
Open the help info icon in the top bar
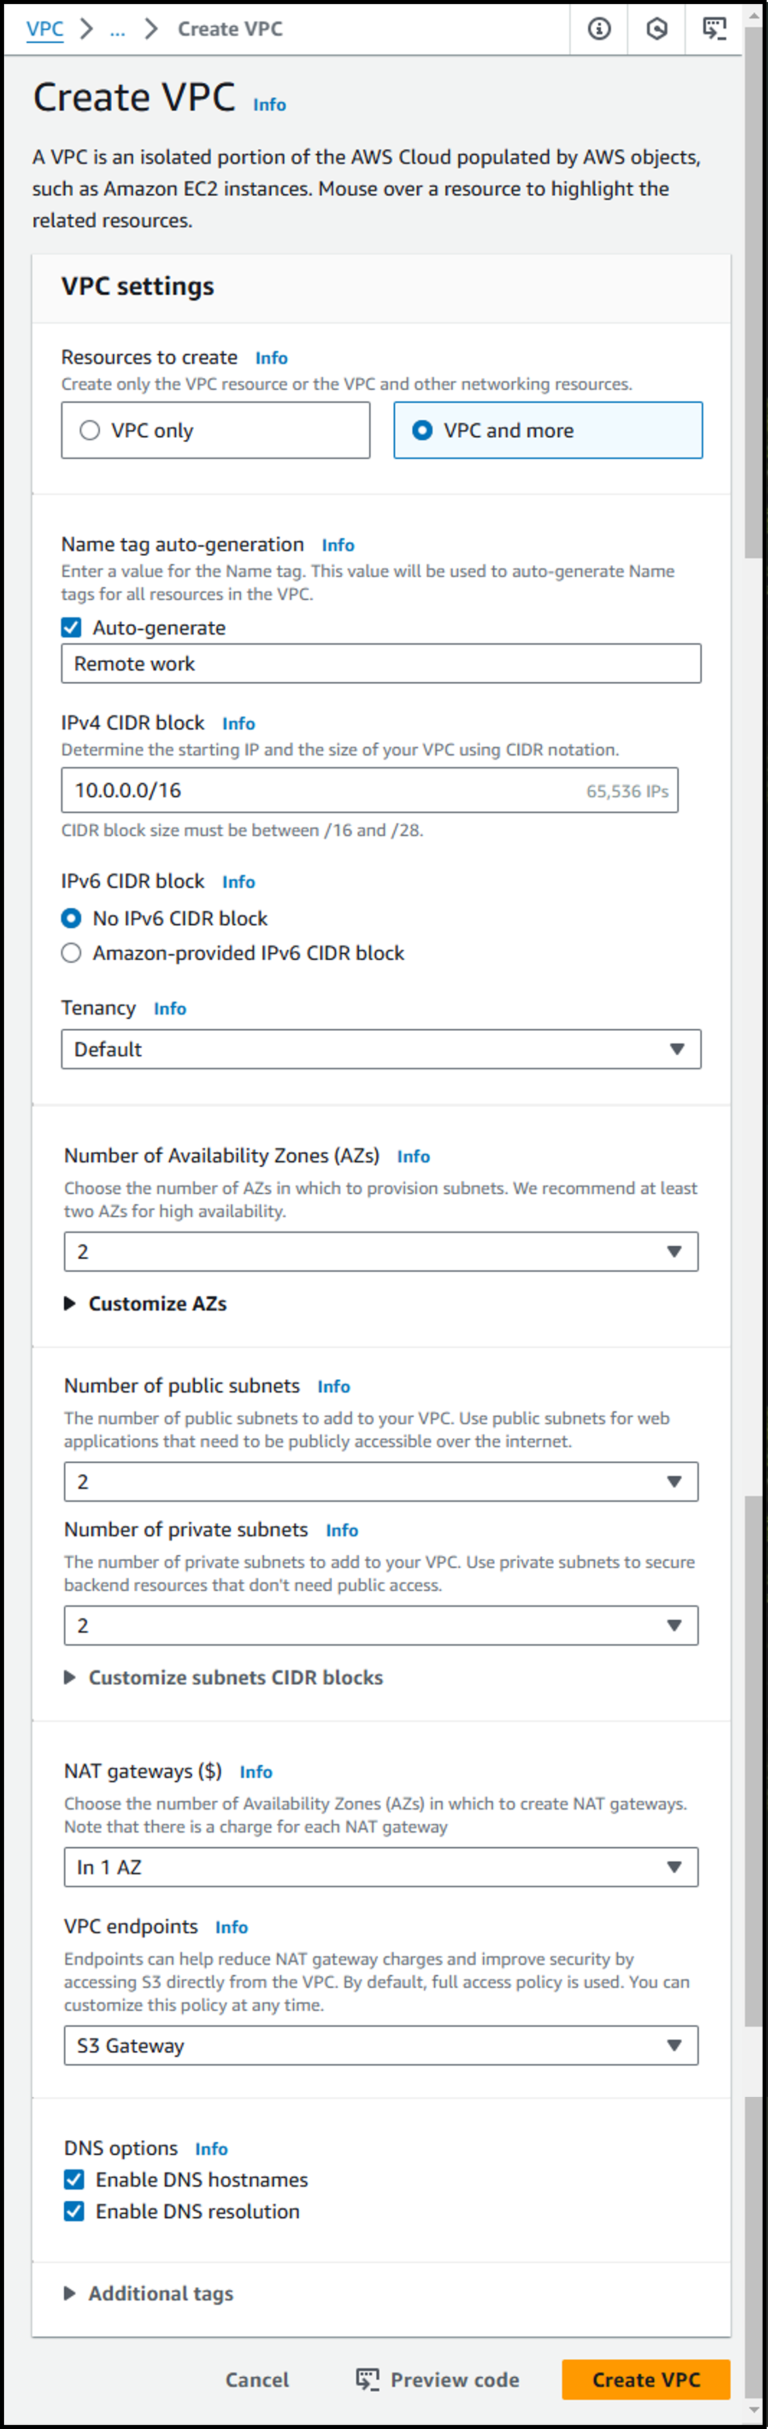click(598, 29)
